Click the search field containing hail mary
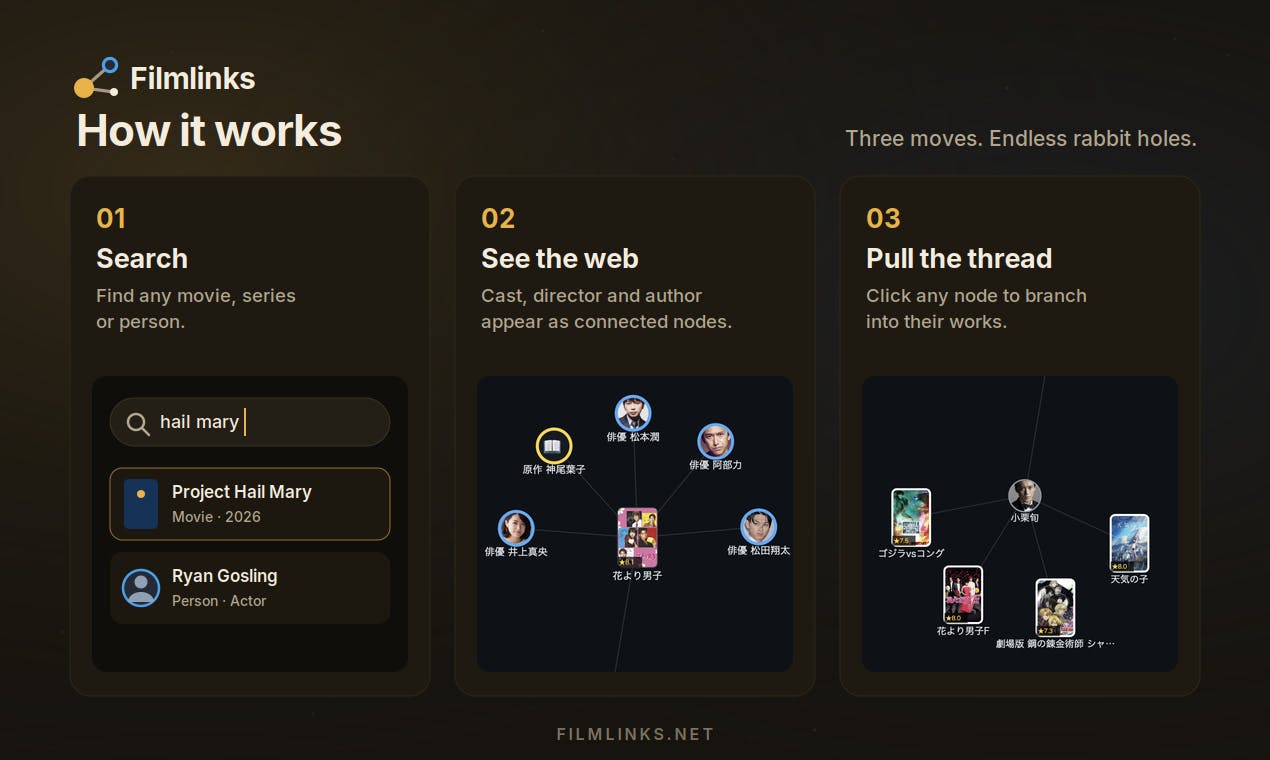The height and width of the screenshot is (760, 1270). point(250,422)
